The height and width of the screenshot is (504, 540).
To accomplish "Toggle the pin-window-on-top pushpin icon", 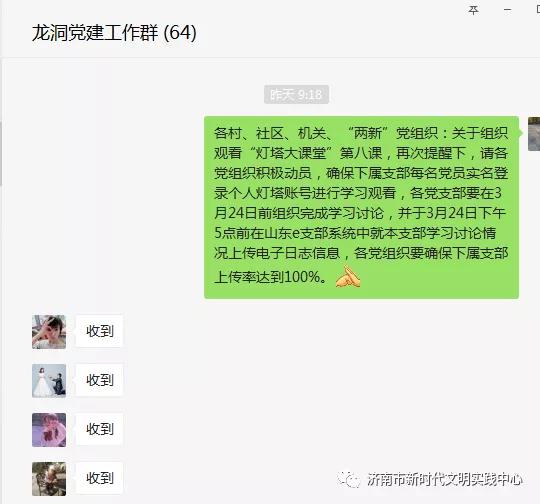I will pos(474,10).
